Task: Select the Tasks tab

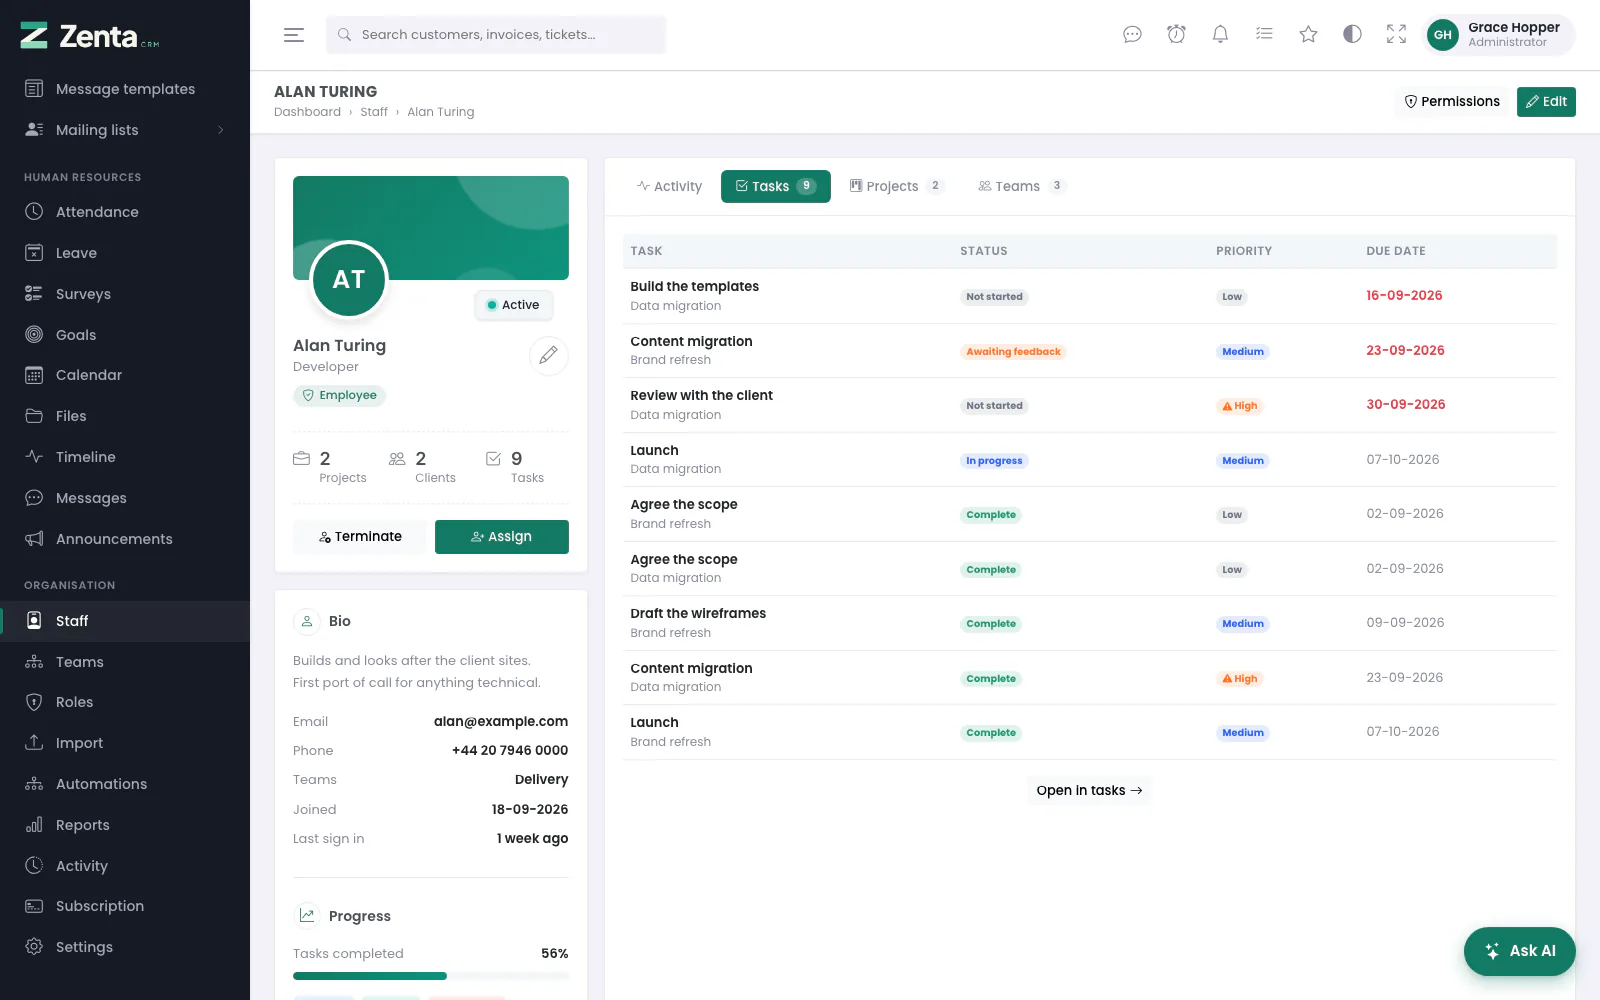Action: pyautogui.click(x=776, y=186)
